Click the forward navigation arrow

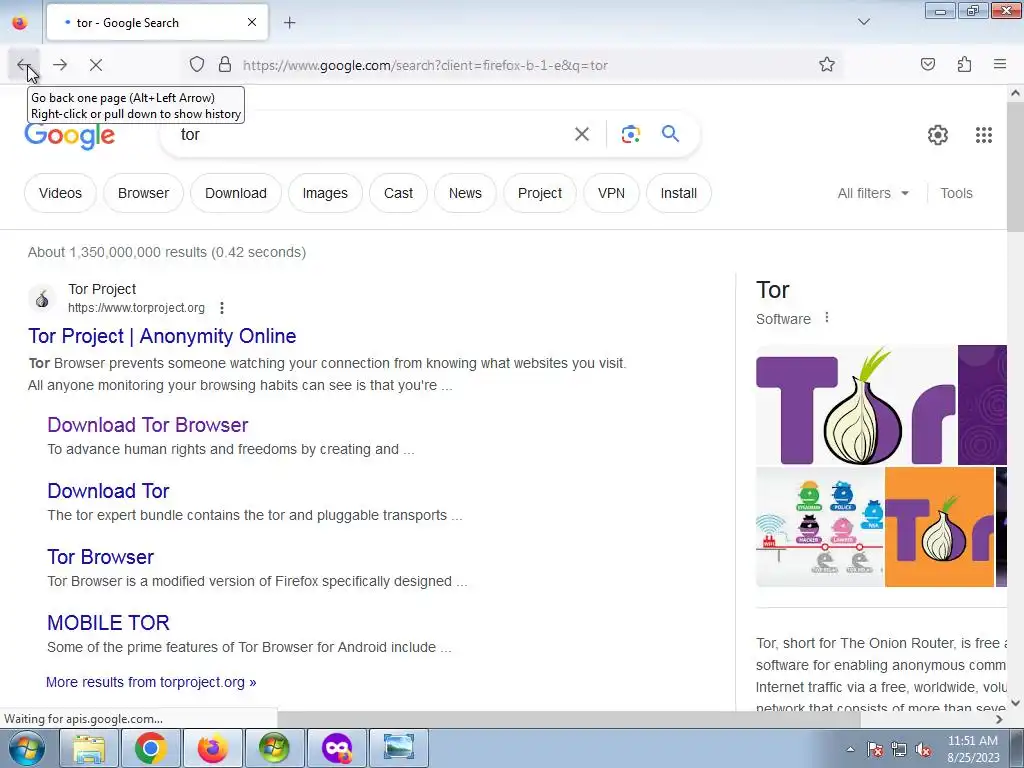click(60, 65)
